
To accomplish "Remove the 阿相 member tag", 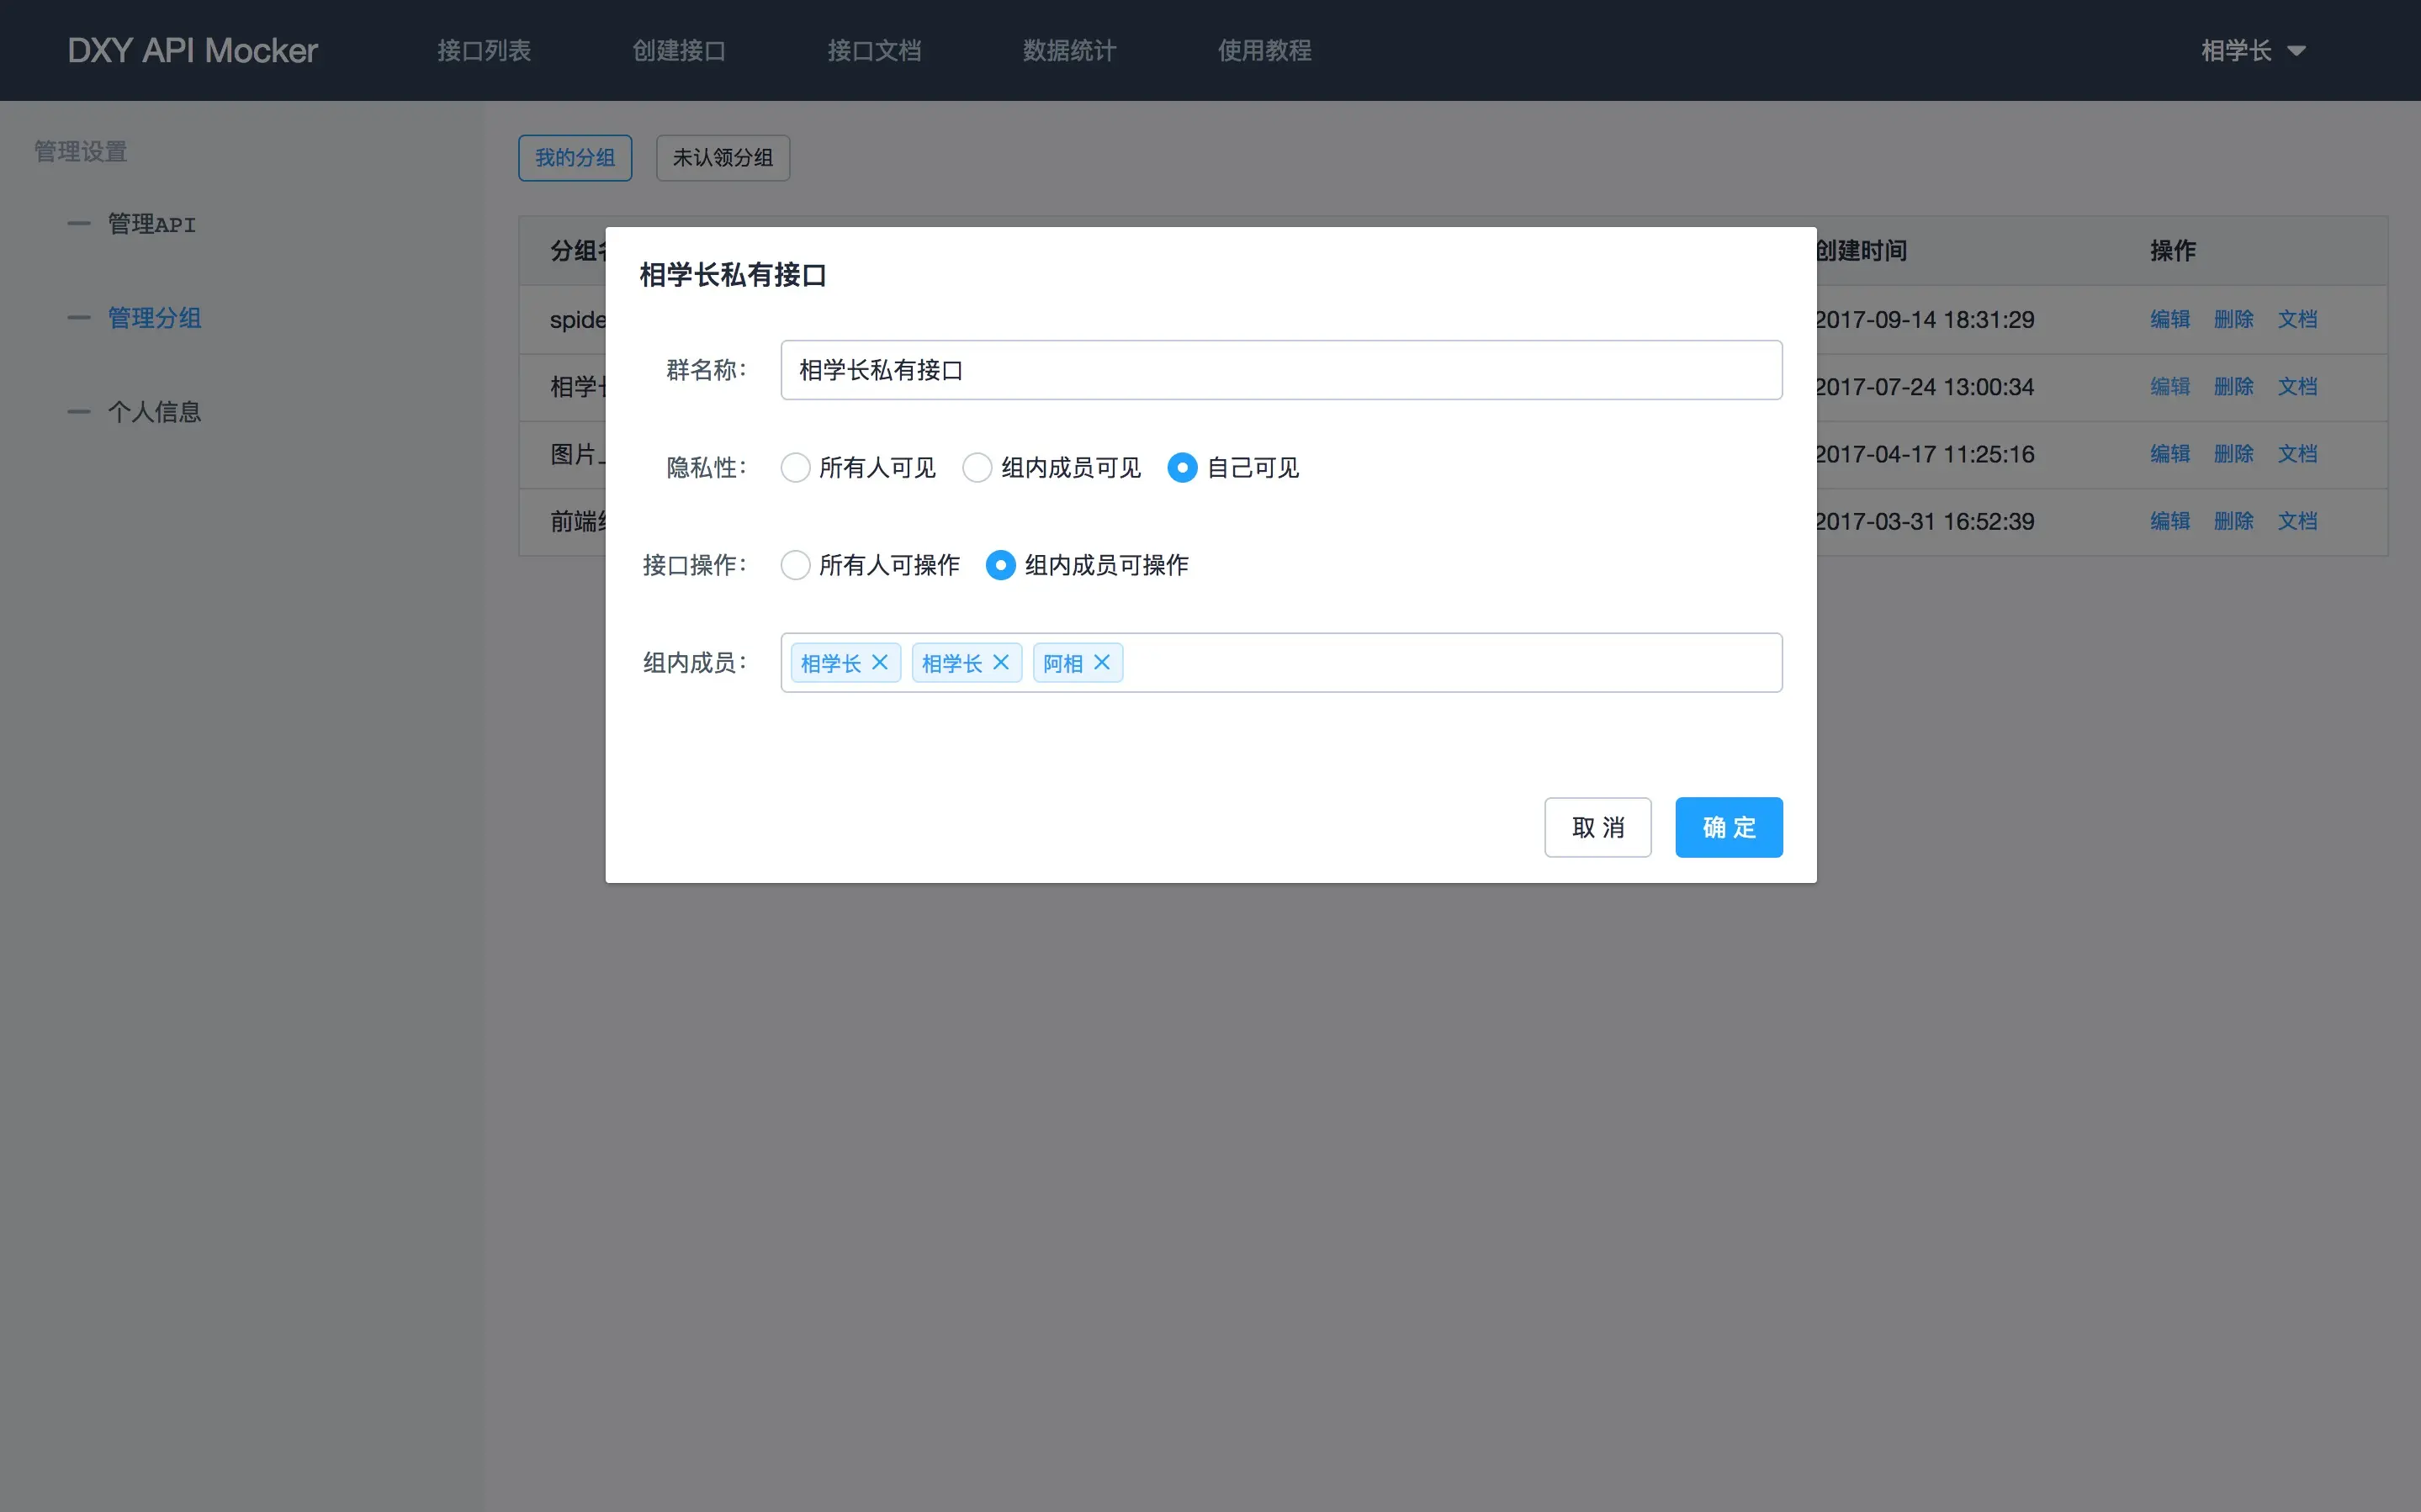I will point(1102,662).
